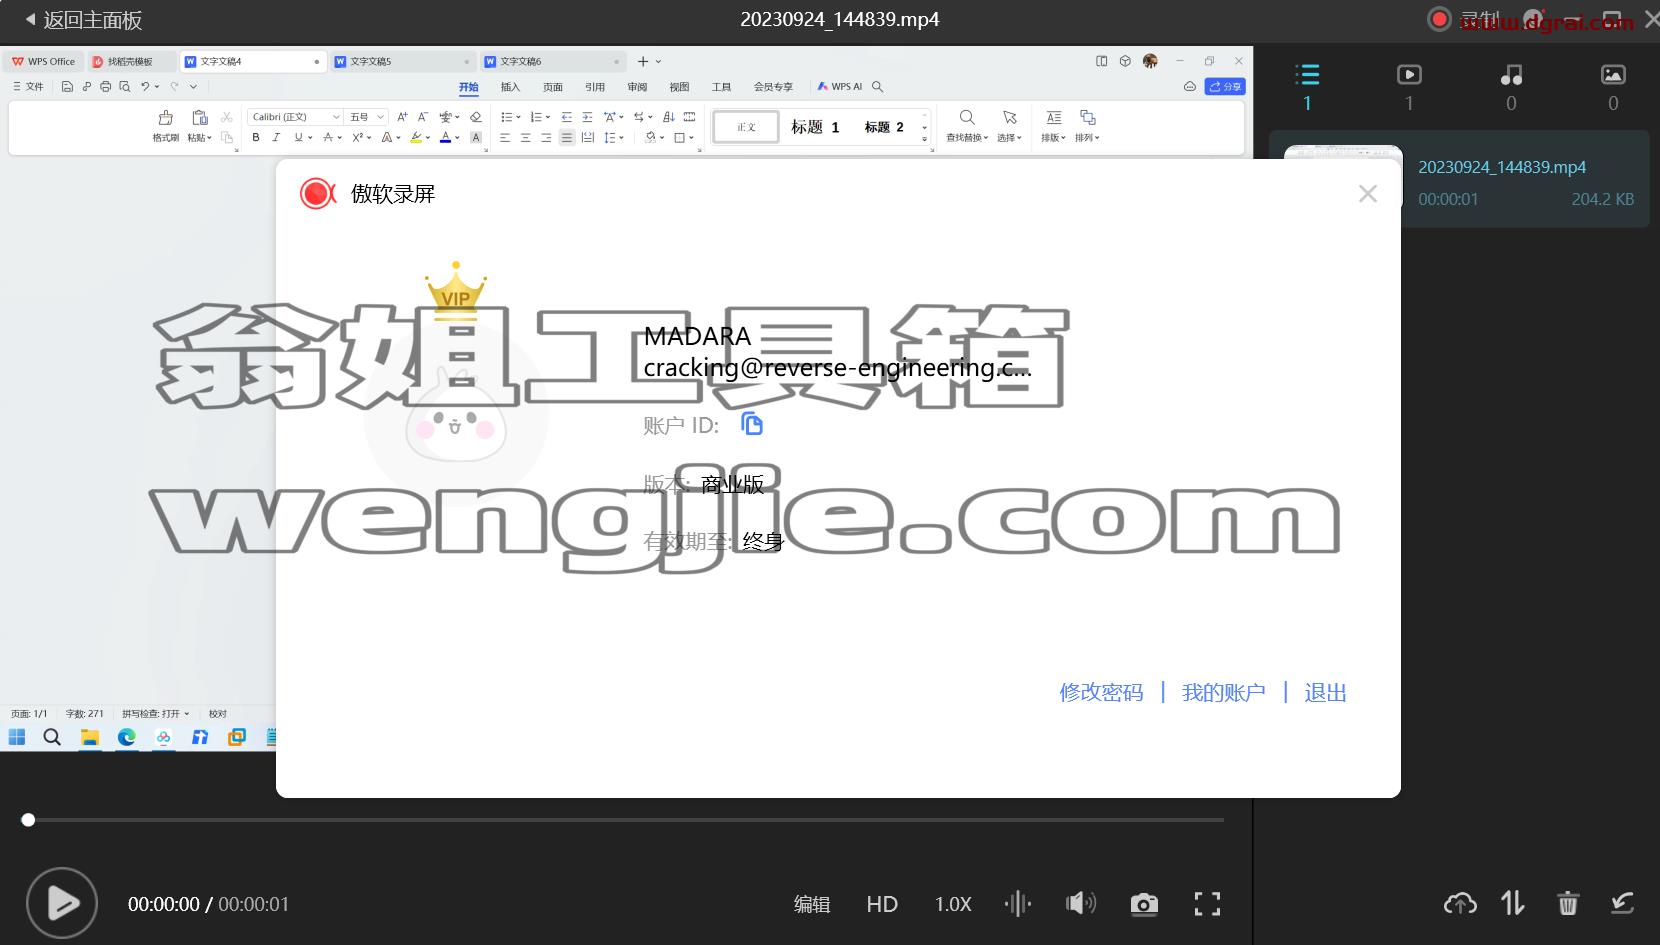The height and width of the screenshot is (945, 1660).
Task: Play the recorded video
Action: pyautogui.click(x=62, y=903)
